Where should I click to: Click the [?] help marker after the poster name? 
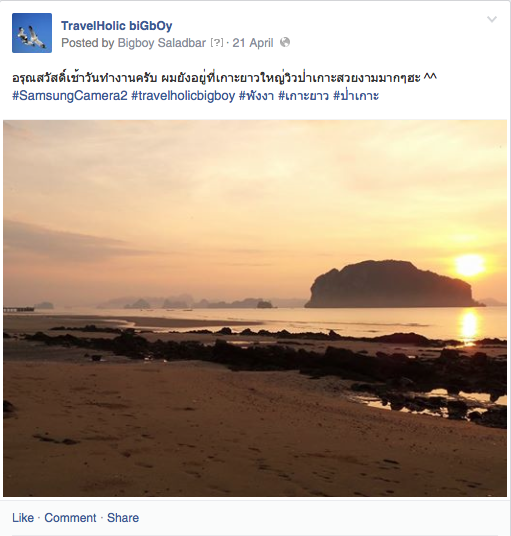coord(217,43)
